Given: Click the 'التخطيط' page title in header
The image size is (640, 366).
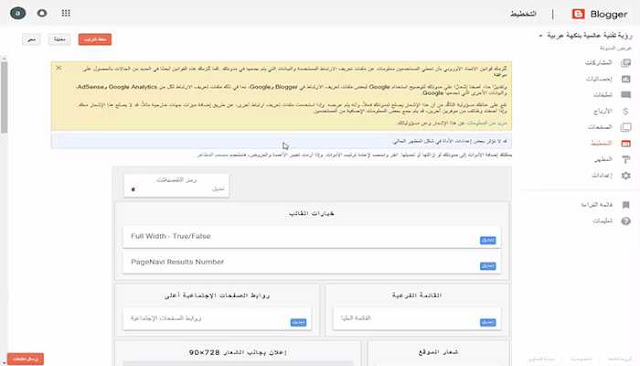Looking at the screenshot, I should coord(523,14).
